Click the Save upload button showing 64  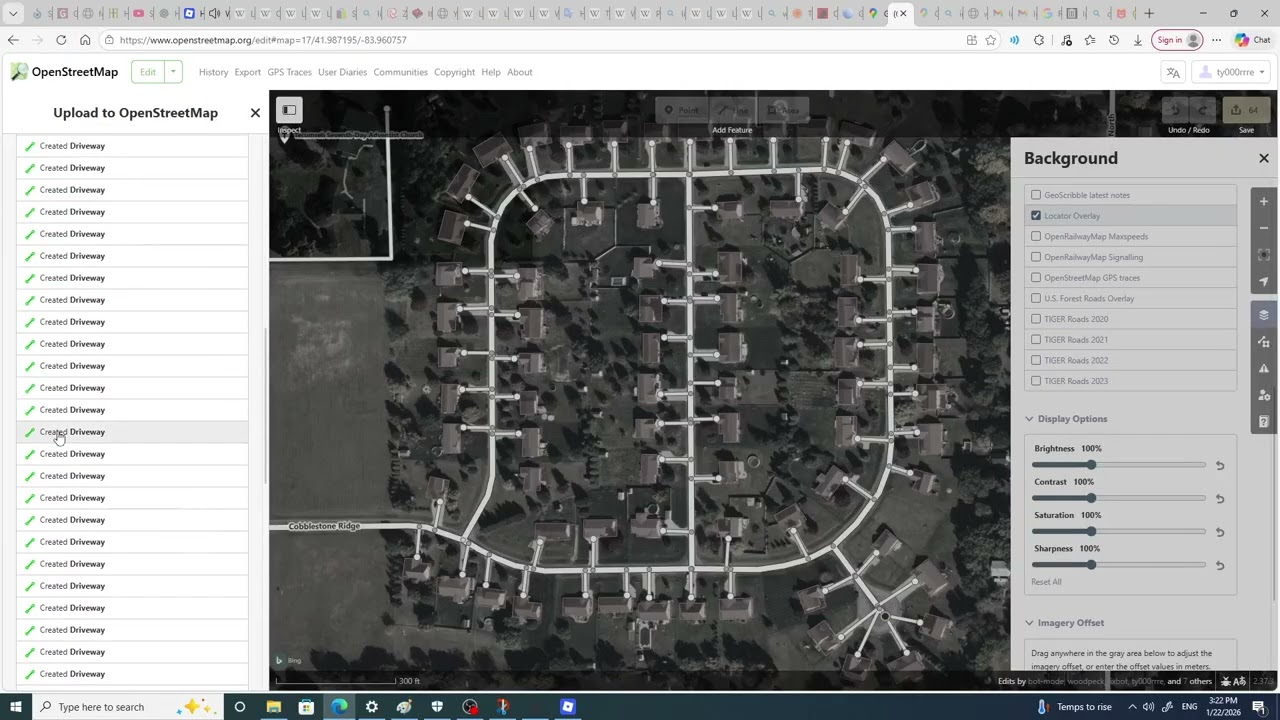point(1246,110)
